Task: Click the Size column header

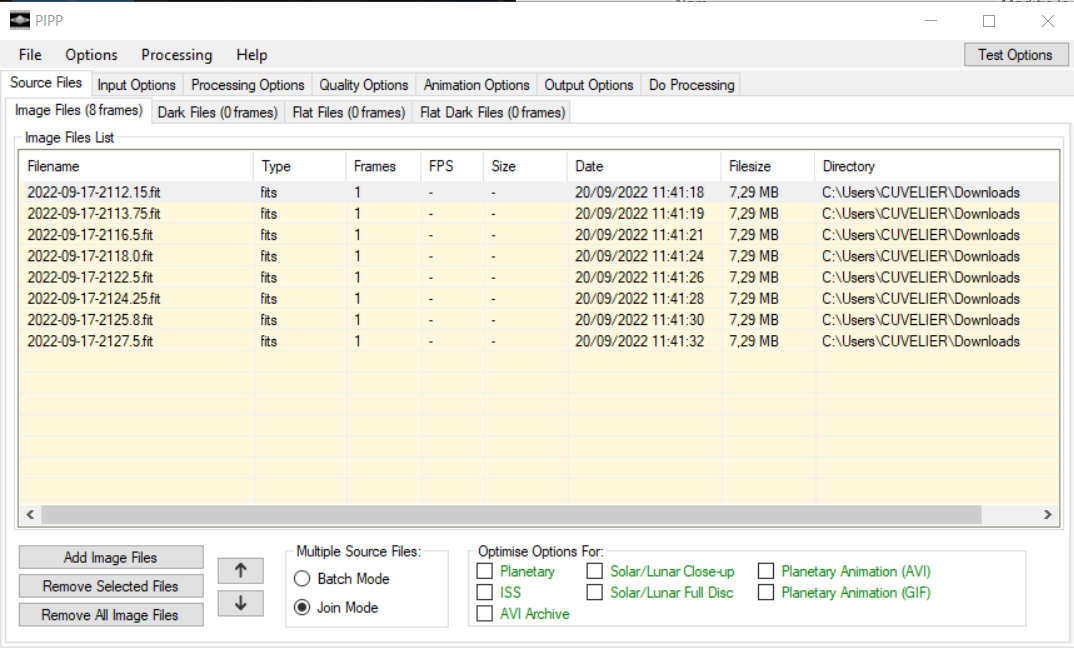Action: 525,166
